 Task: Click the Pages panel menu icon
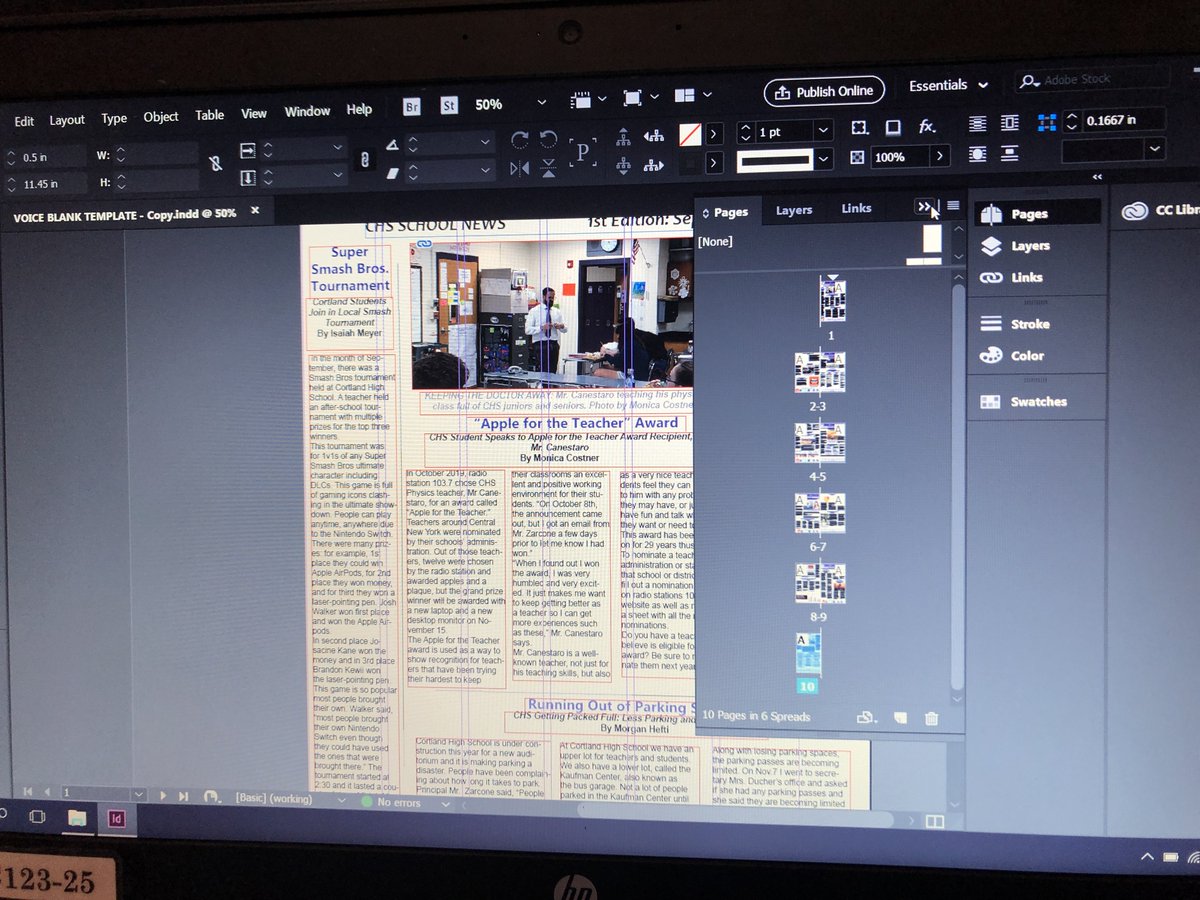tap(953, 206)
